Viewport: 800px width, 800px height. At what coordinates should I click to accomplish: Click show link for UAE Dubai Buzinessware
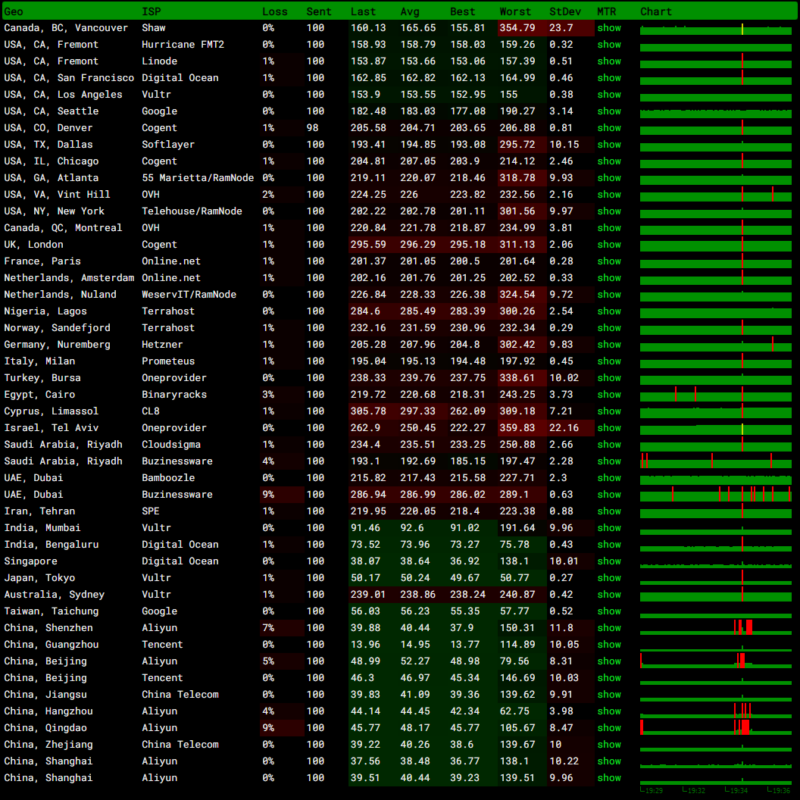click(x=609, y=494)
